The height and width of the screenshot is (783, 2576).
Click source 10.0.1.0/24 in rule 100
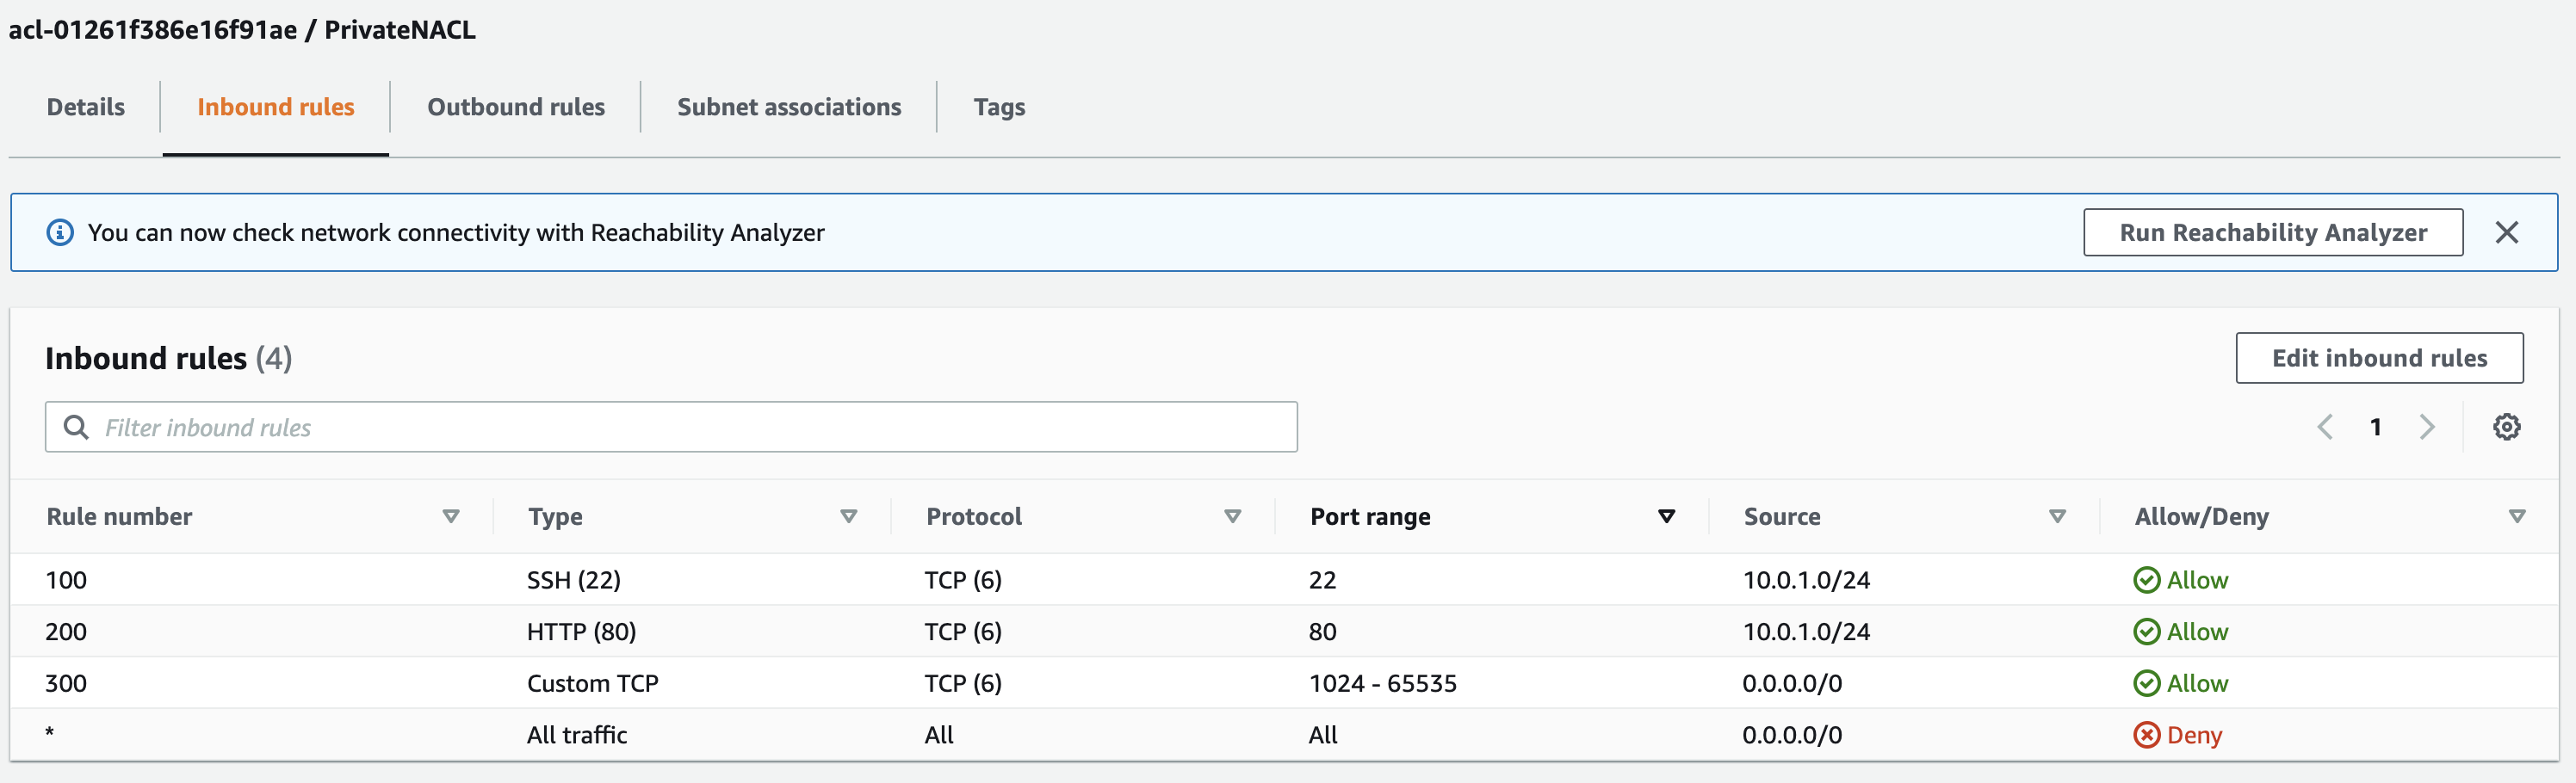1806,580
